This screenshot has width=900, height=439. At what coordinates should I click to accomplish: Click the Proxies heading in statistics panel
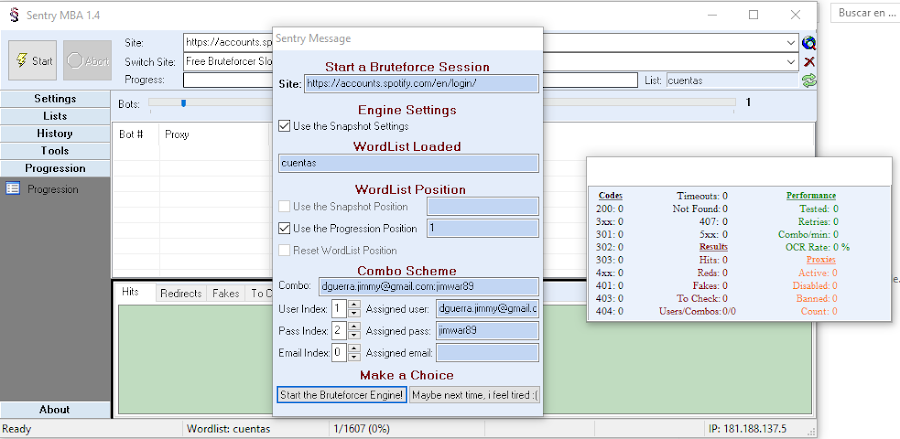821,260
